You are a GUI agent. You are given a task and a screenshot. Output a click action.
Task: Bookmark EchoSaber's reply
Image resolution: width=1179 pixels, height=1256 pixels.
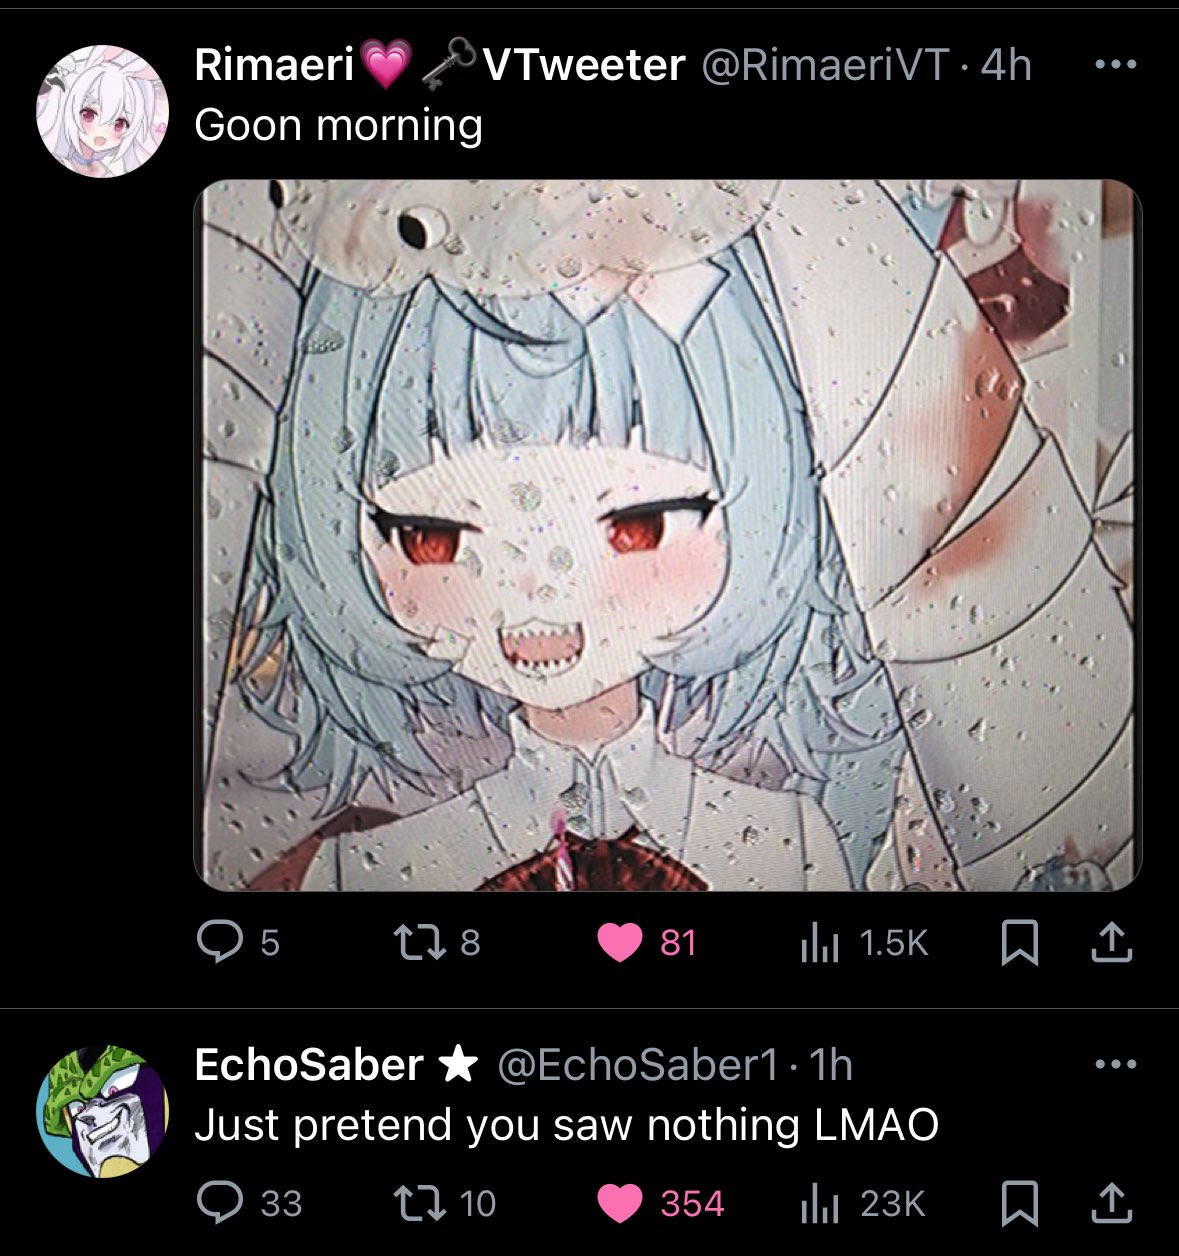pos(1019,1202)
